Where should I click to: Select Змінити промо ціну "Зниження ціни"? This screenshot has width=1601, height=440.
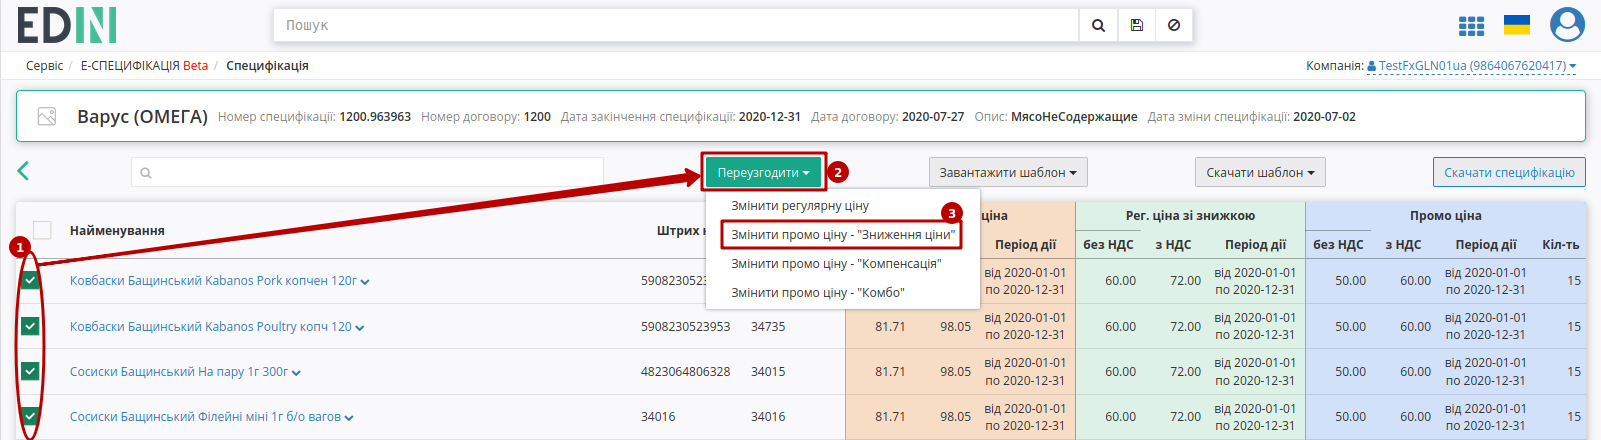coord(843,235)
